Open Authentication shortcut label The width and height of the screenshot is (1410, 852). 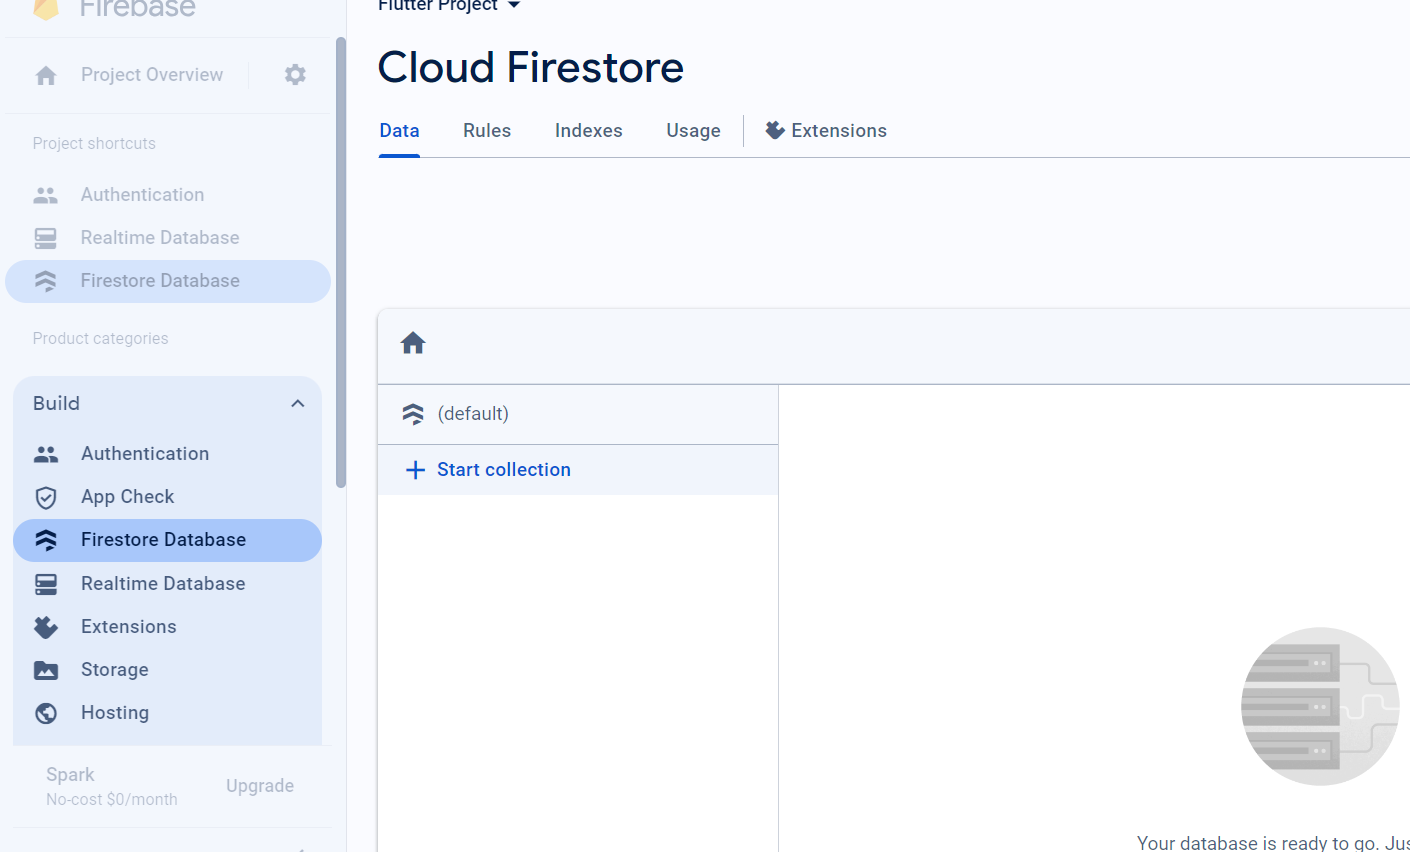(x=142, y=195)
